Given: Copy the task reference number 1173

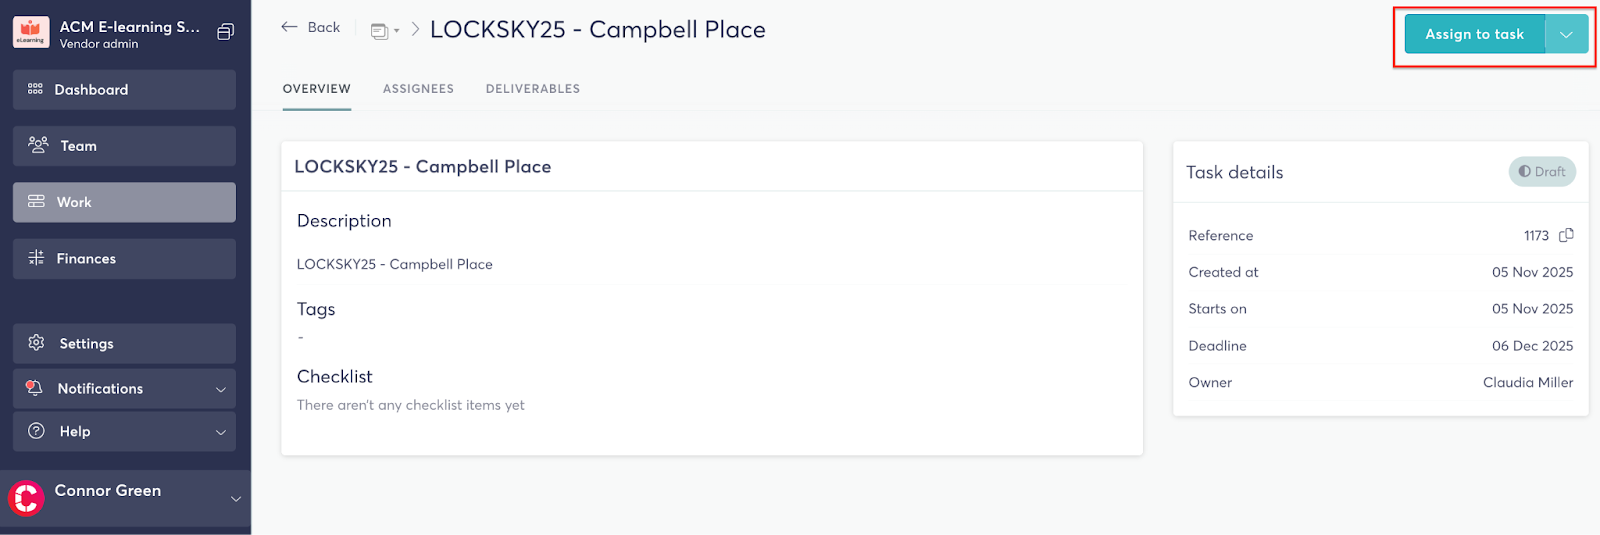Looking at the screenshot, I should pos(1566,235).
